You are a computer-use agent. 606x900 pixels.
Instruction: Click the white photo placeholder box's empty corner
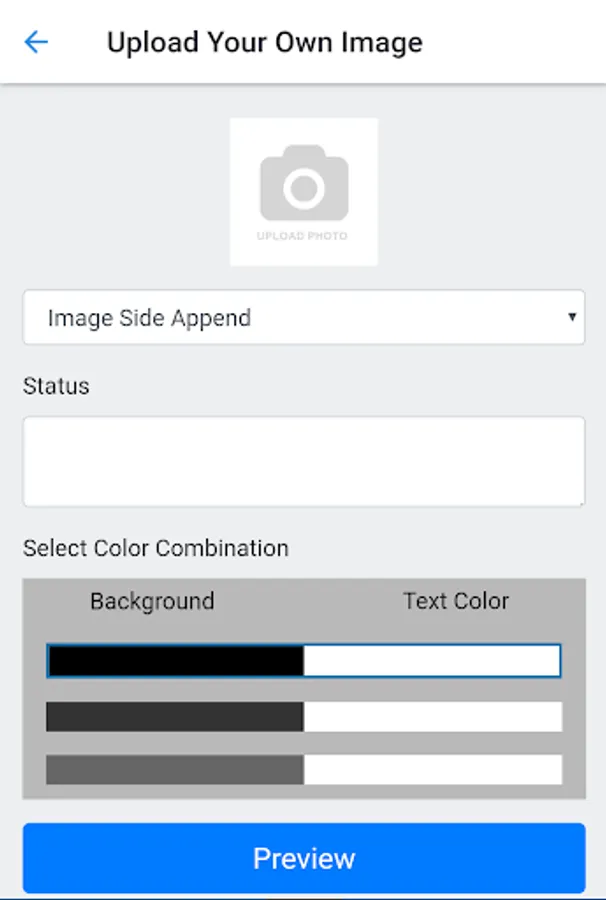click(242, 130)
